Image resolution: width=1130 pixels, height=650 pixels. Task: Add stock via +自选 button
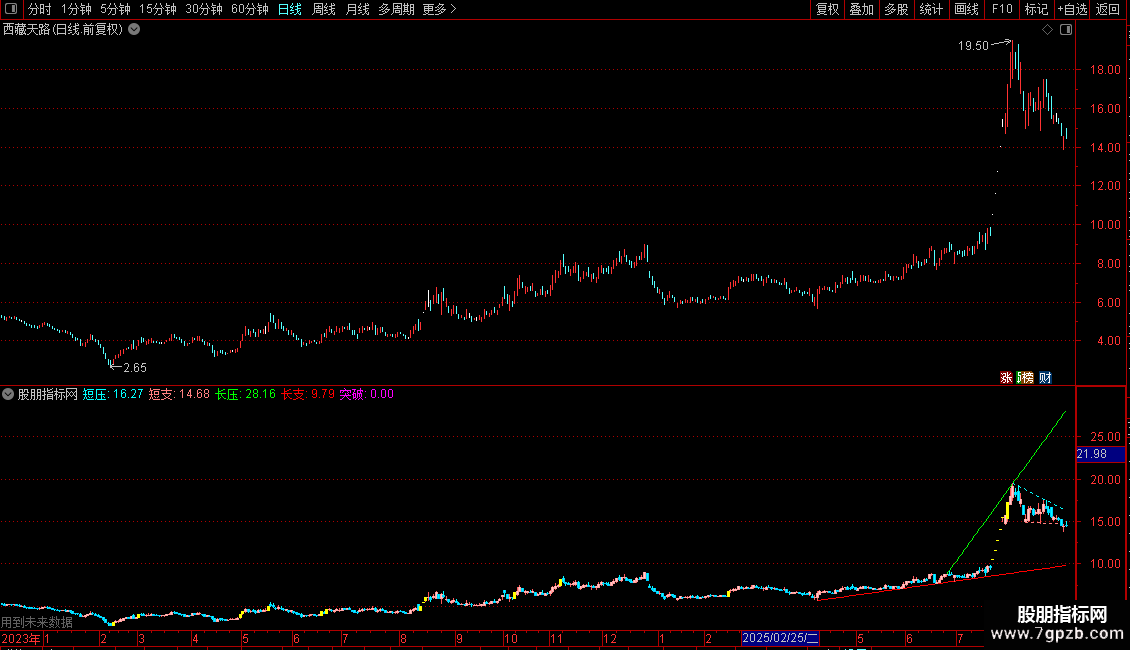[x=1072, y=9]
